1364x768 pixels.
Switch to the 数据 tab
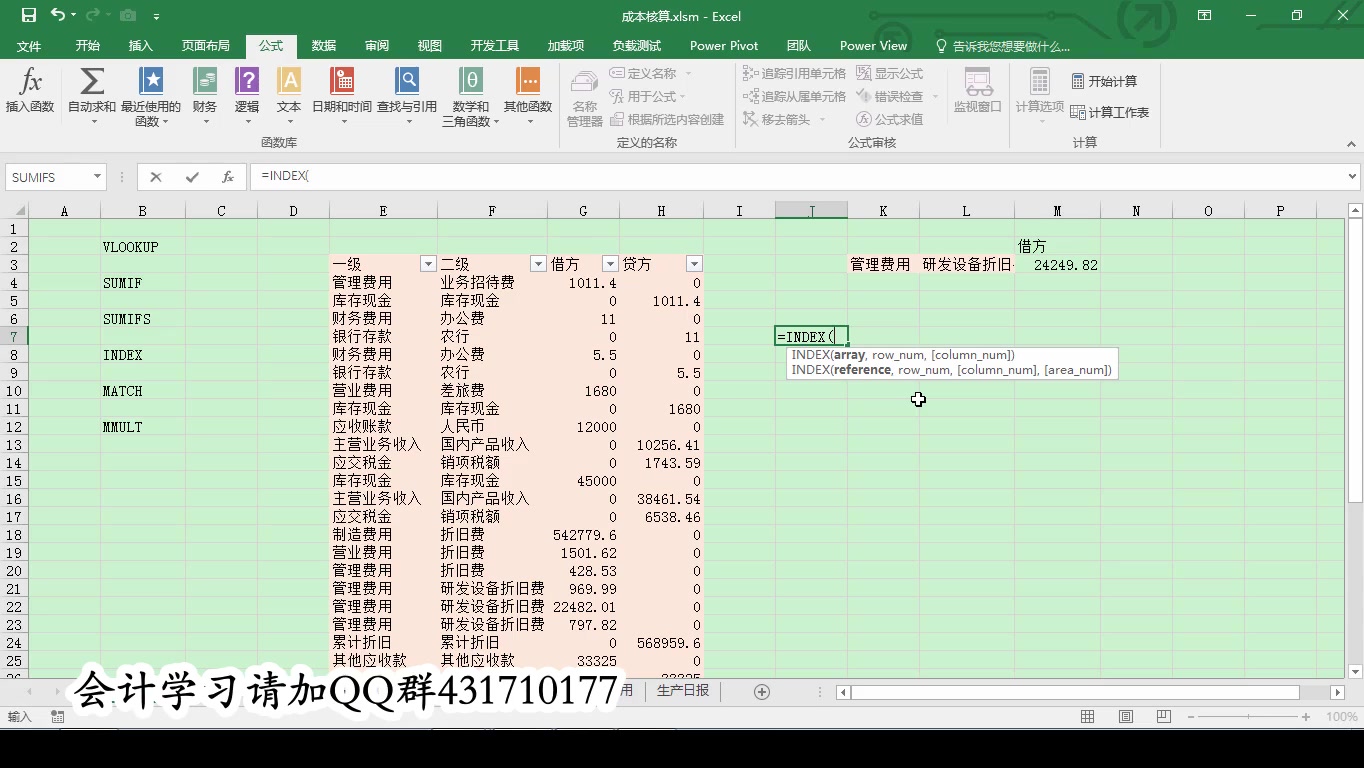pos(324,46)
